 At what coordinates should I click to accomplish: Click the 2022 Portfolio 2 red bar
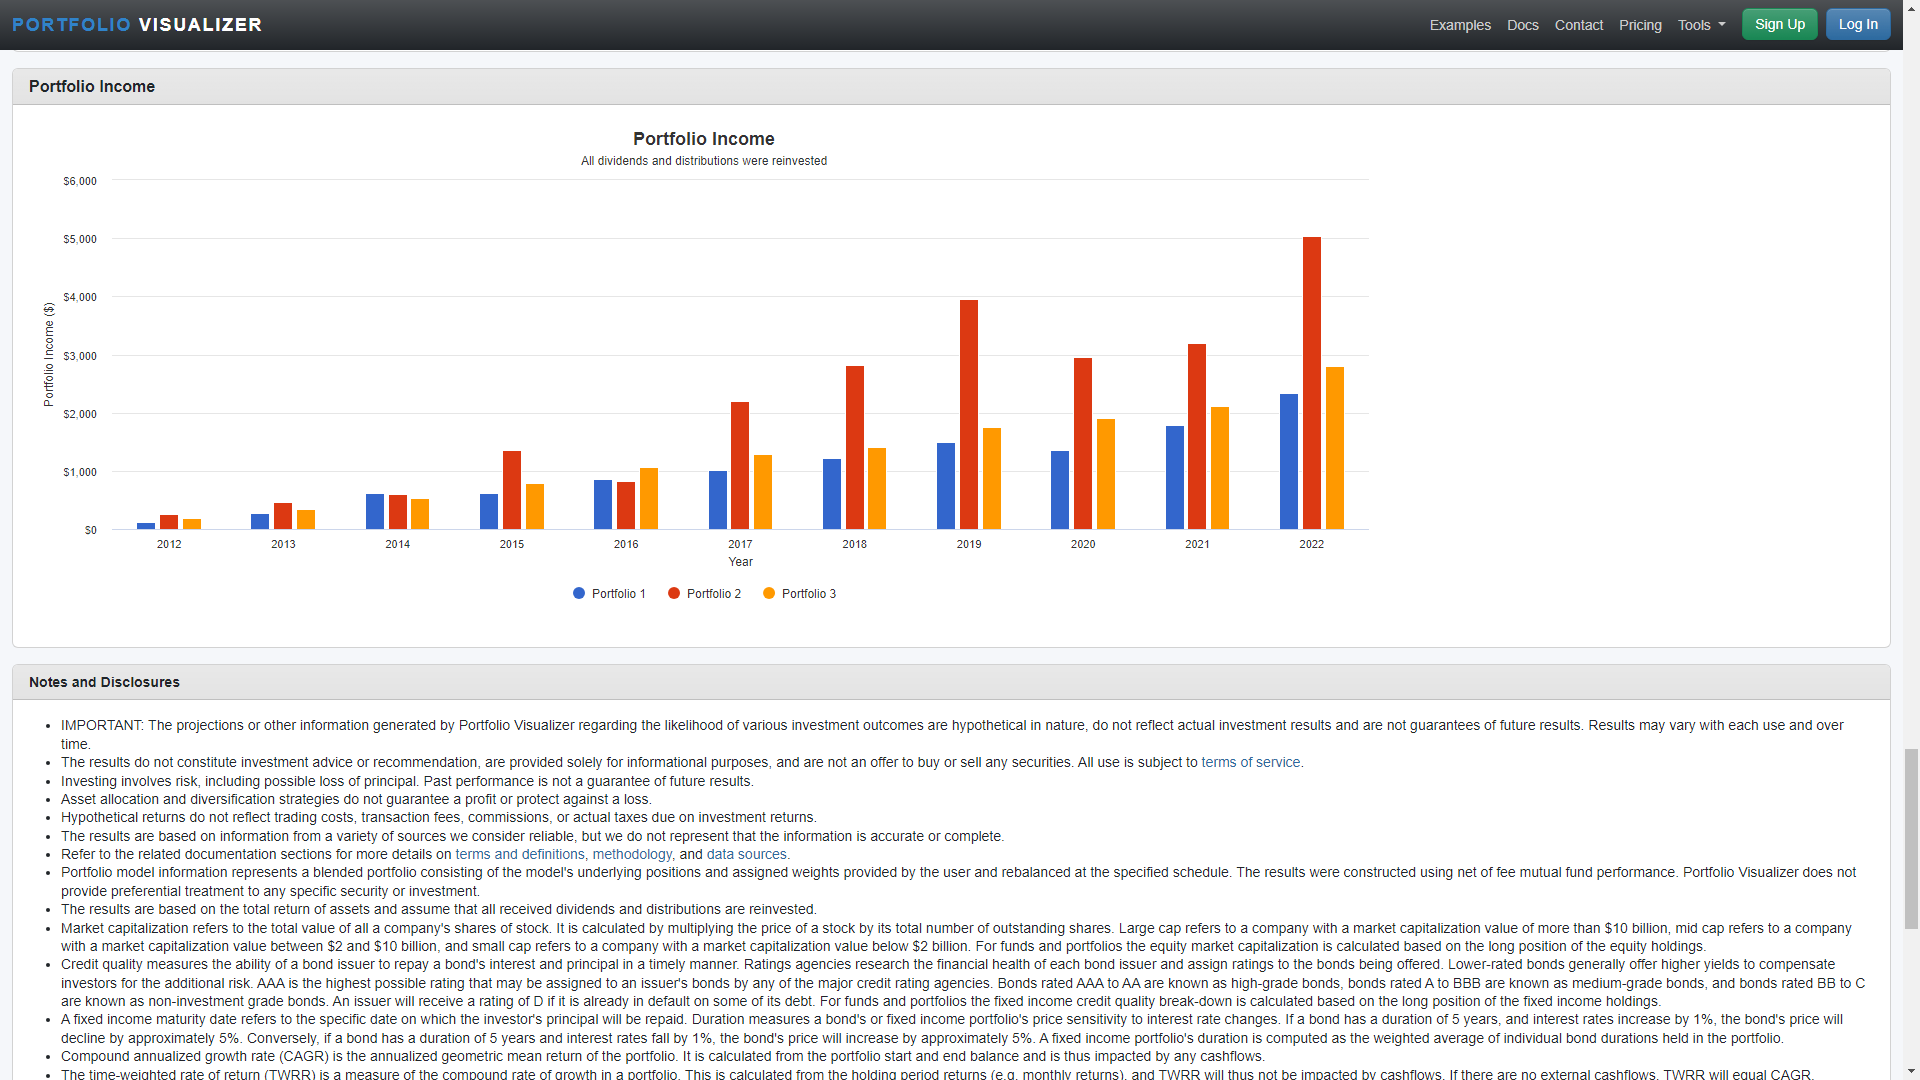[1311, 383]
